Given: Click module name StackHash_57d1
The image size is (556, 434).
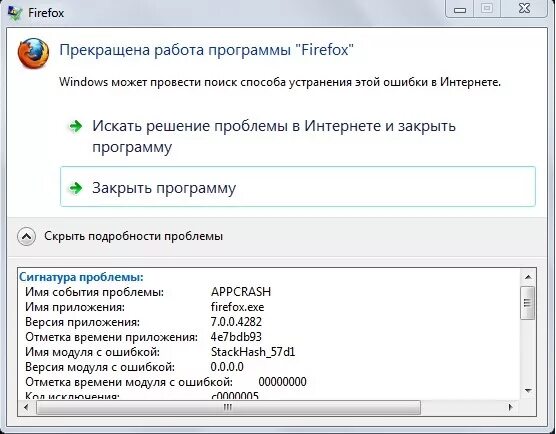Looking at the screenshot, I should click(253, 352).
